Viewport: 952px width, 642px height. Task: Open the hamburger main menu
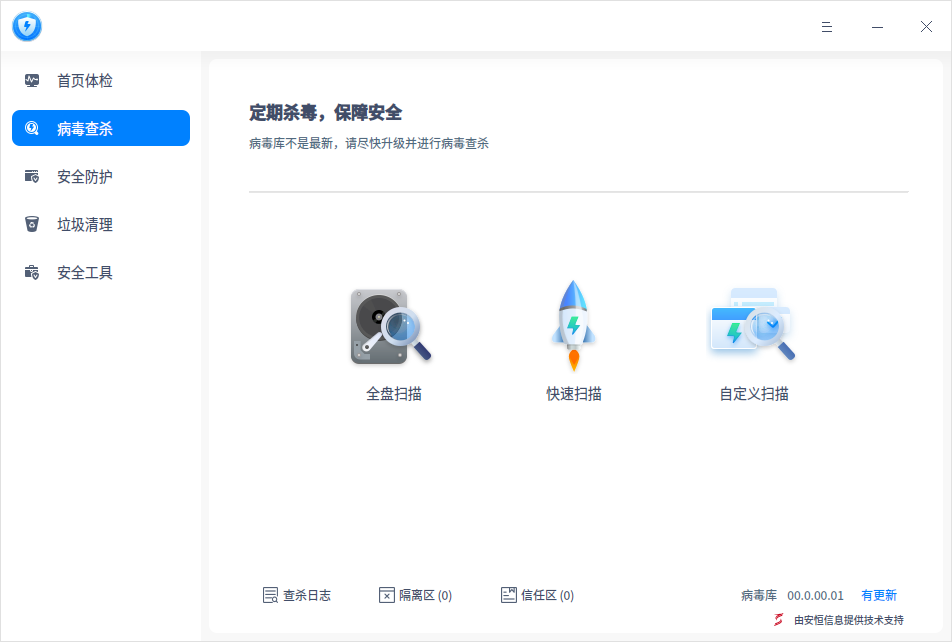(826, 27)
